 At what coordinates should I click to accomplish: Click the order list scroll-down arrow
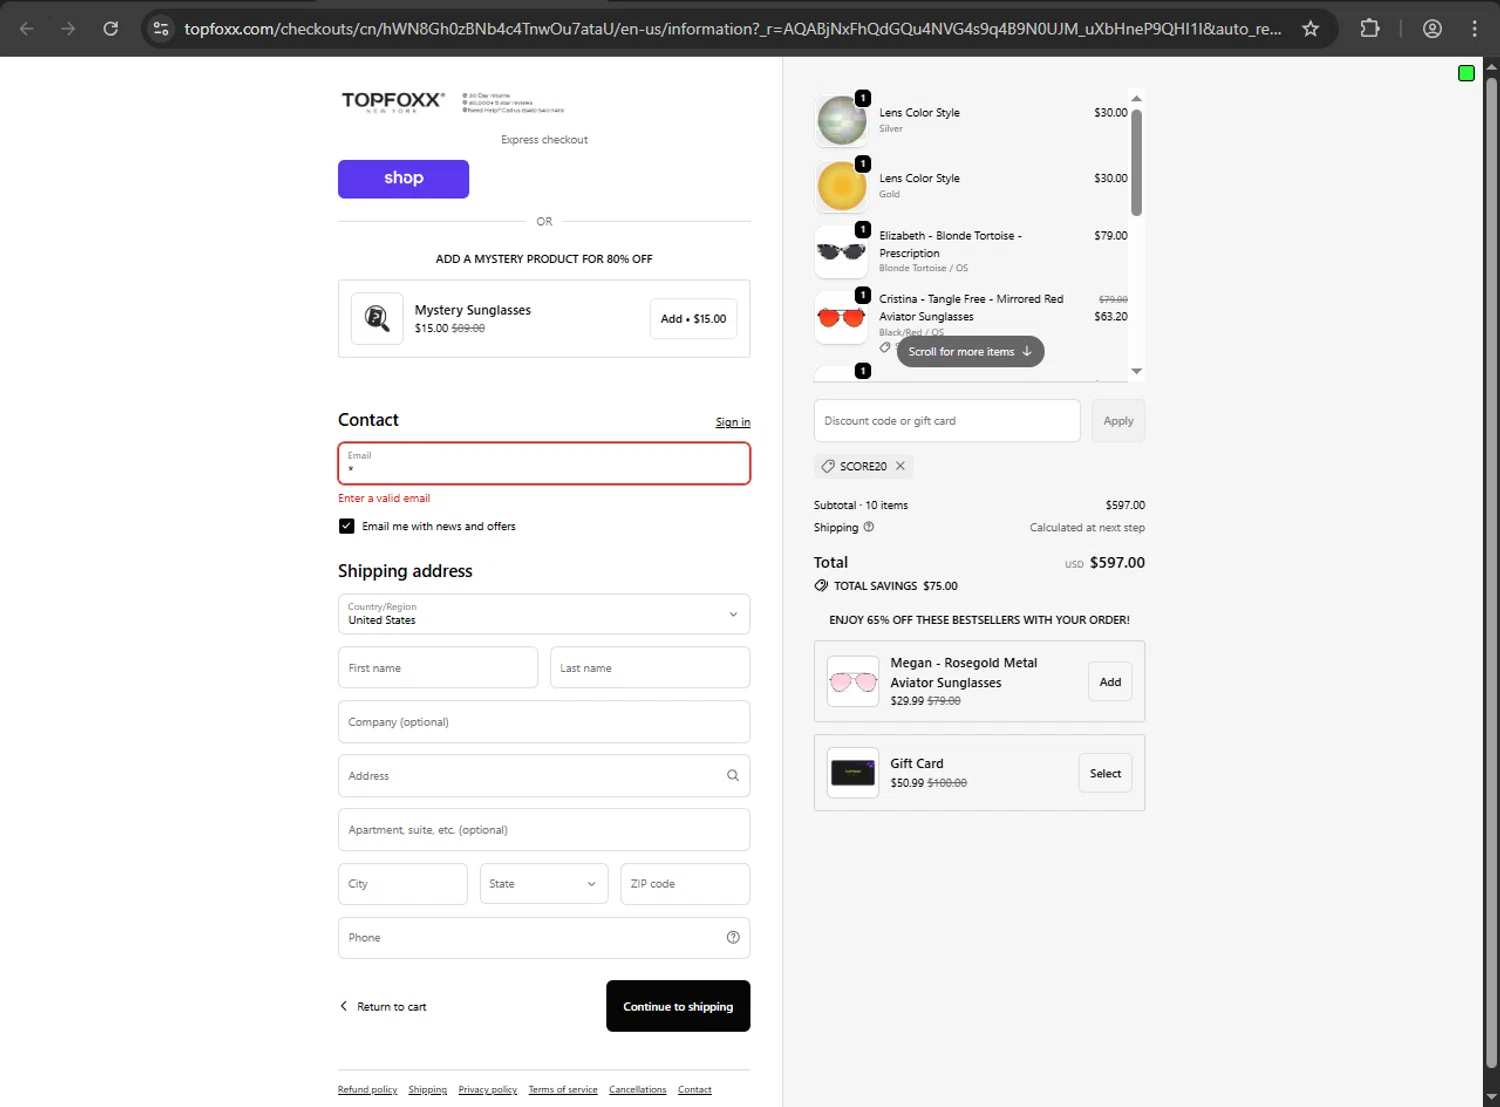(x=1136, y=371)
